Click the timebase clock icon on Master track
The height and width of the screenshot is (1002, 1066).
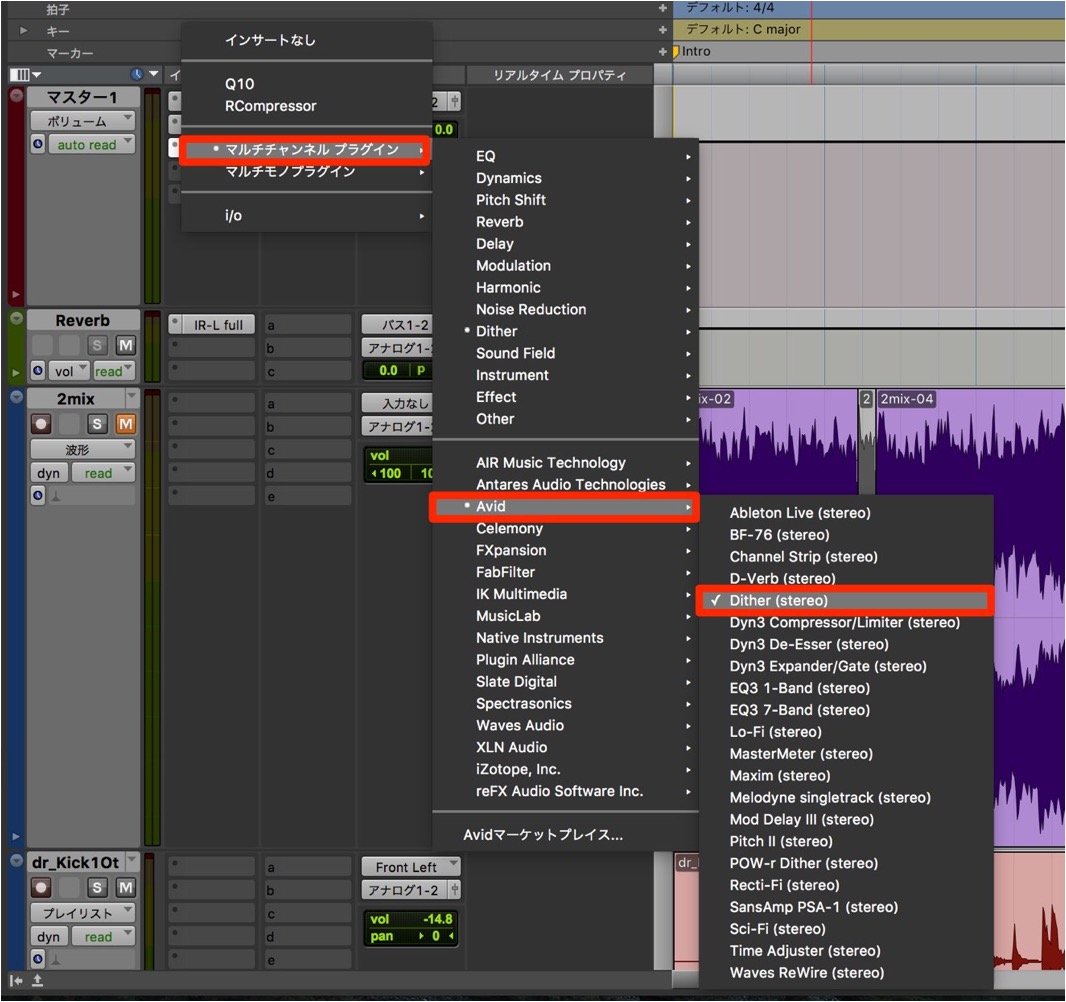[x=38, y=144]
